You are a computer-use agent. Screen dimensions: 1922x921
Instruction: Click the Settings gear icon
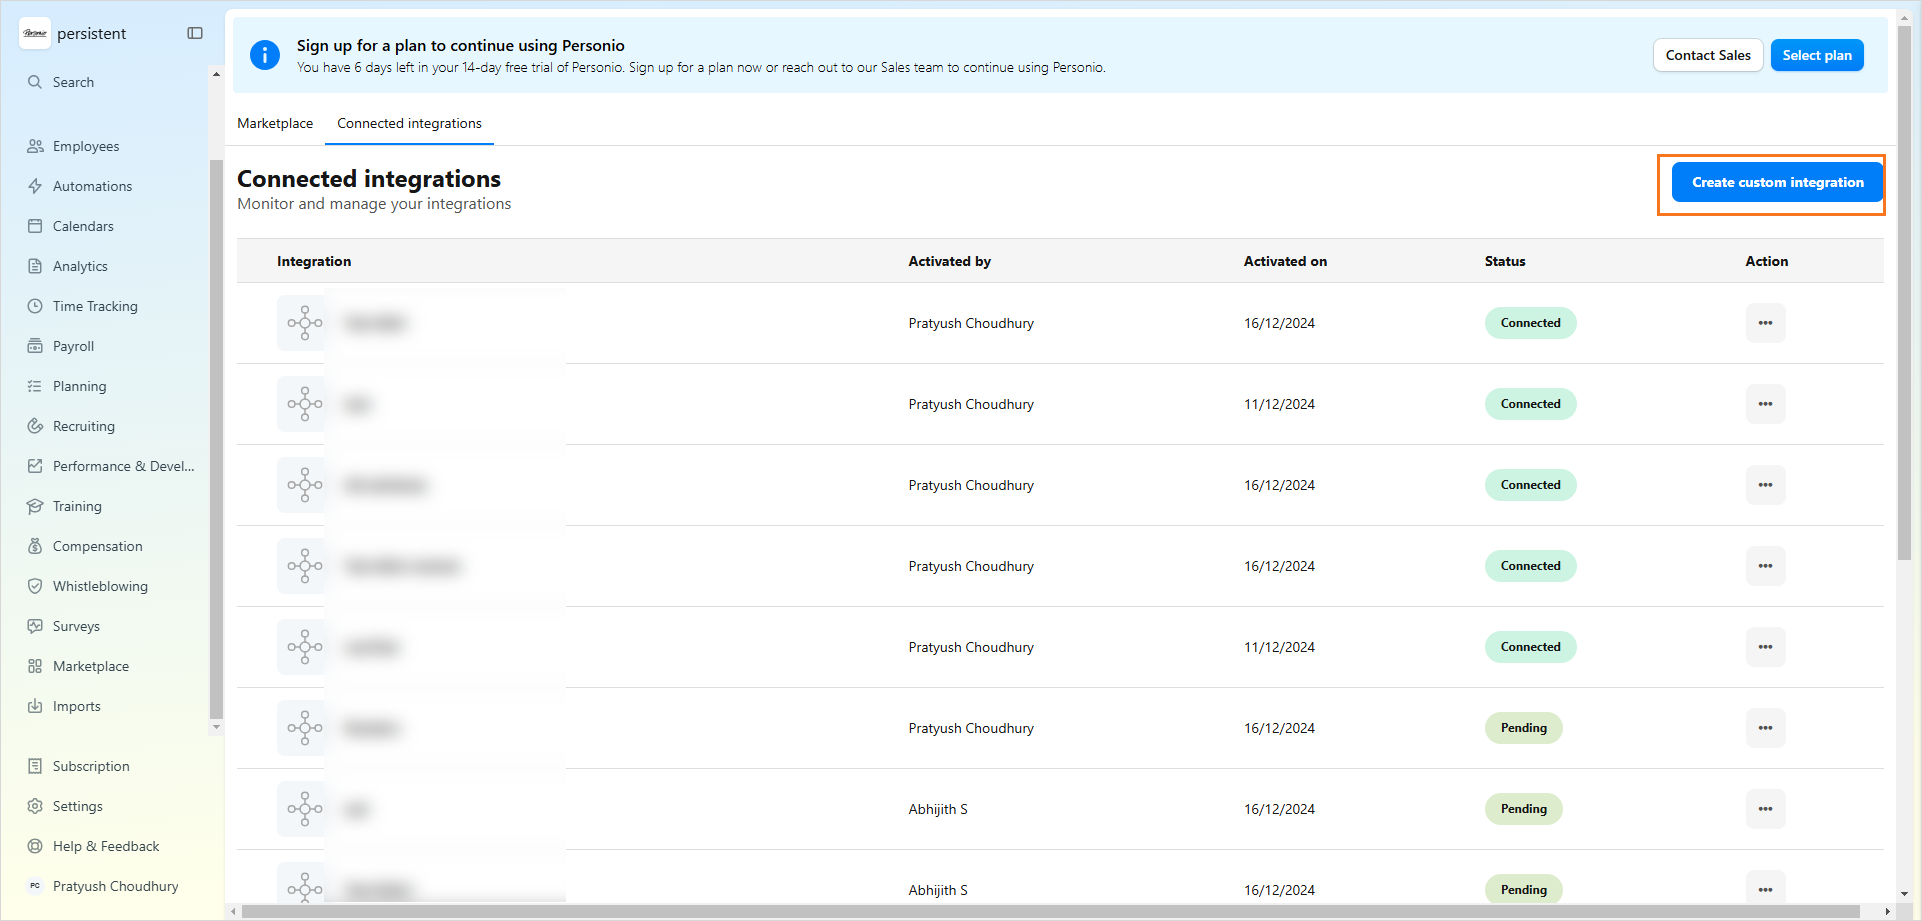[35, 806]
